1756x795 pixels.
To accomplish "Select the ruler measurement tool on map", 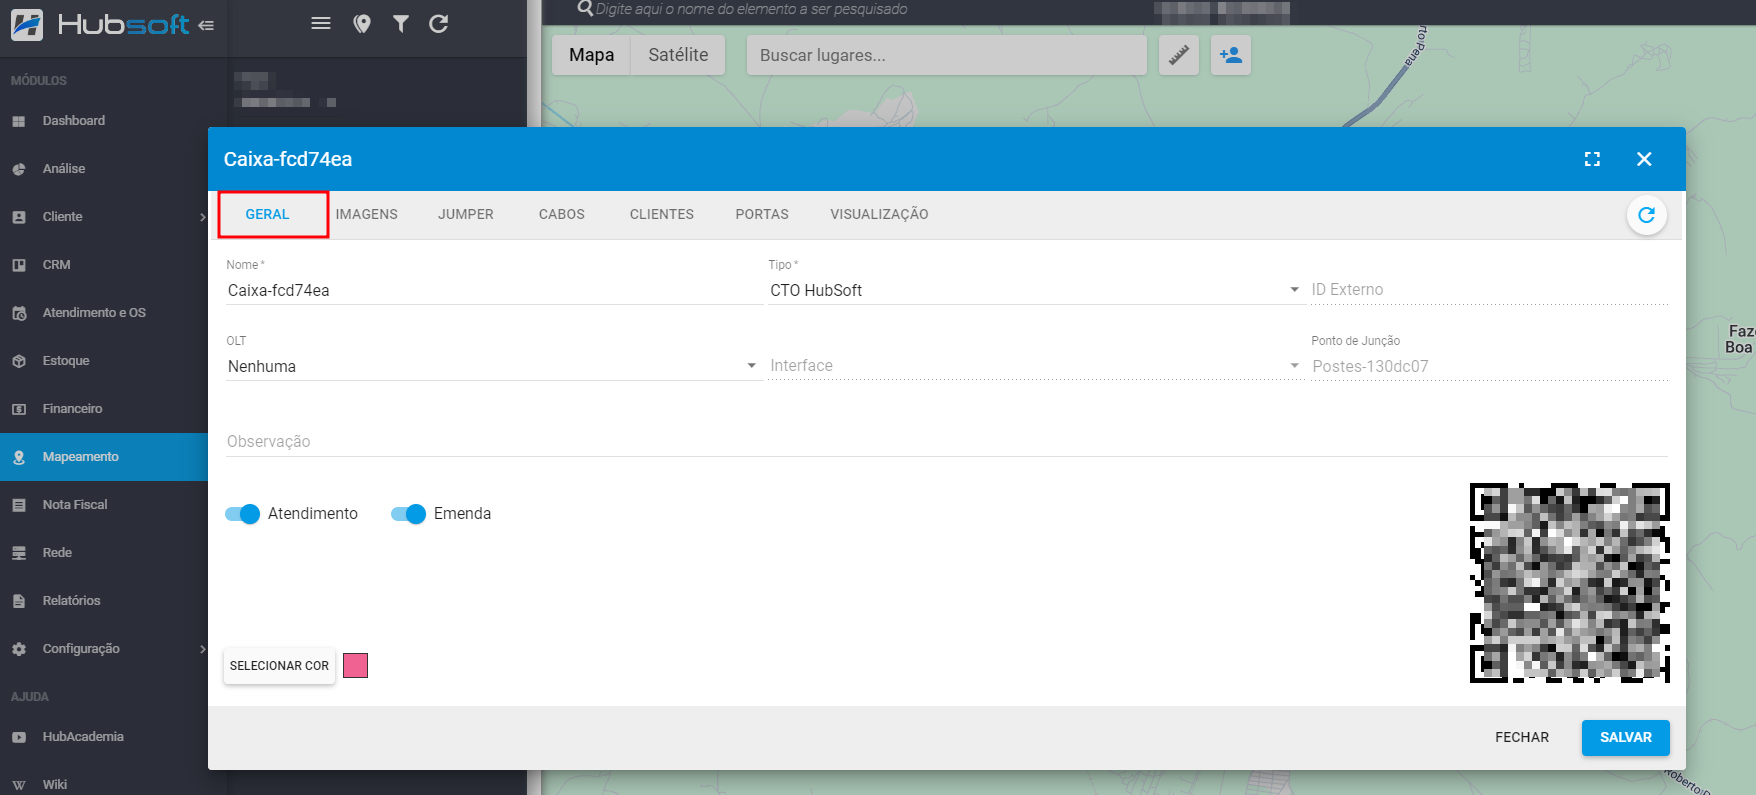I will coord(1179,55).
